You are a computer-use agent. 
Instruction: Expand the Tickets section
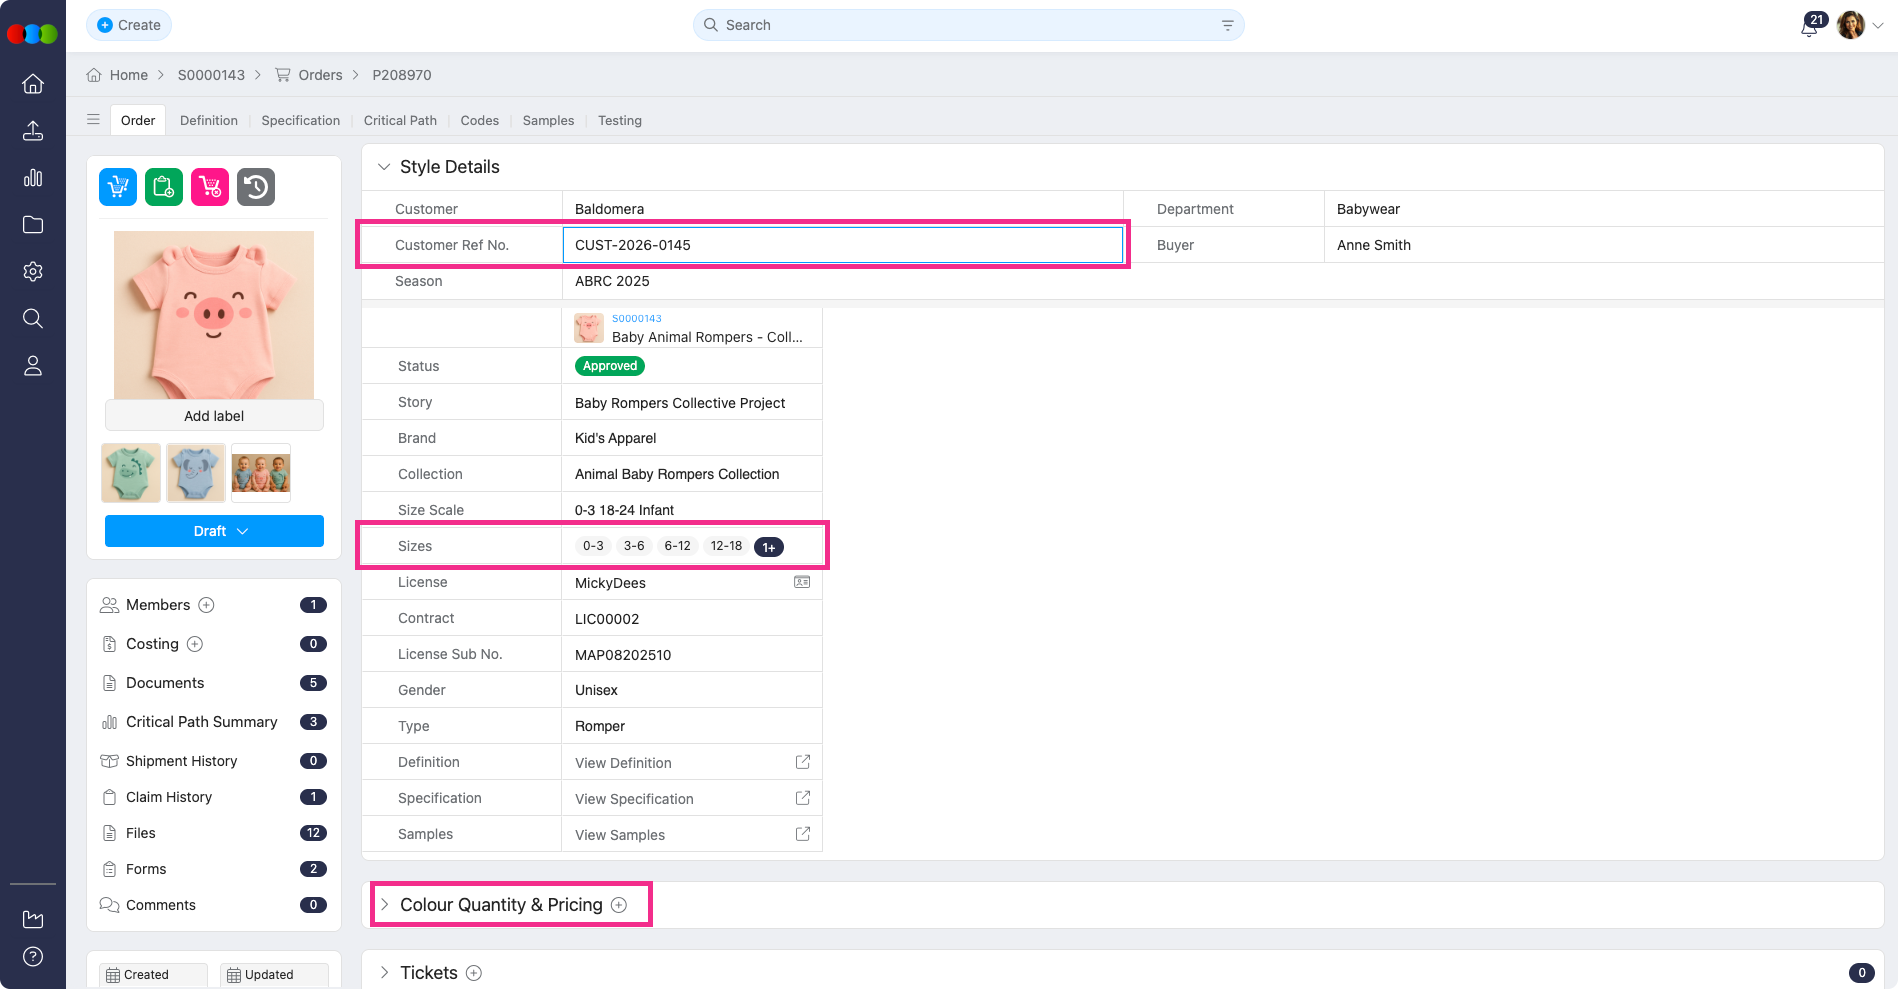pyautogui.click(x=384, y=973)
